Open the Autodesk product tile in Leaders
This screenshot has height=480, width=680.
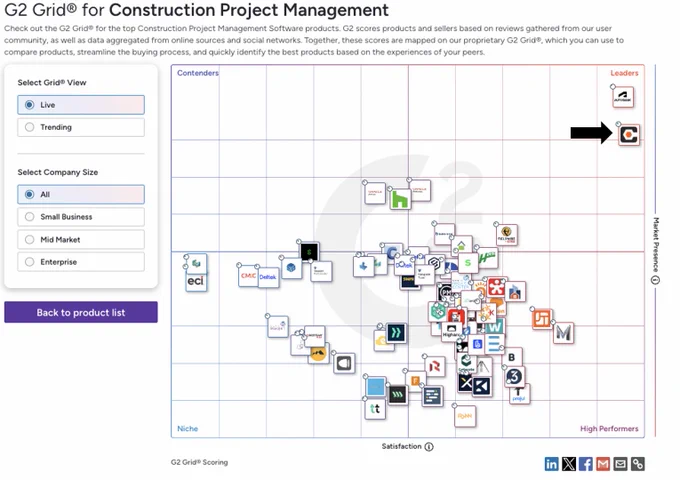623,97
